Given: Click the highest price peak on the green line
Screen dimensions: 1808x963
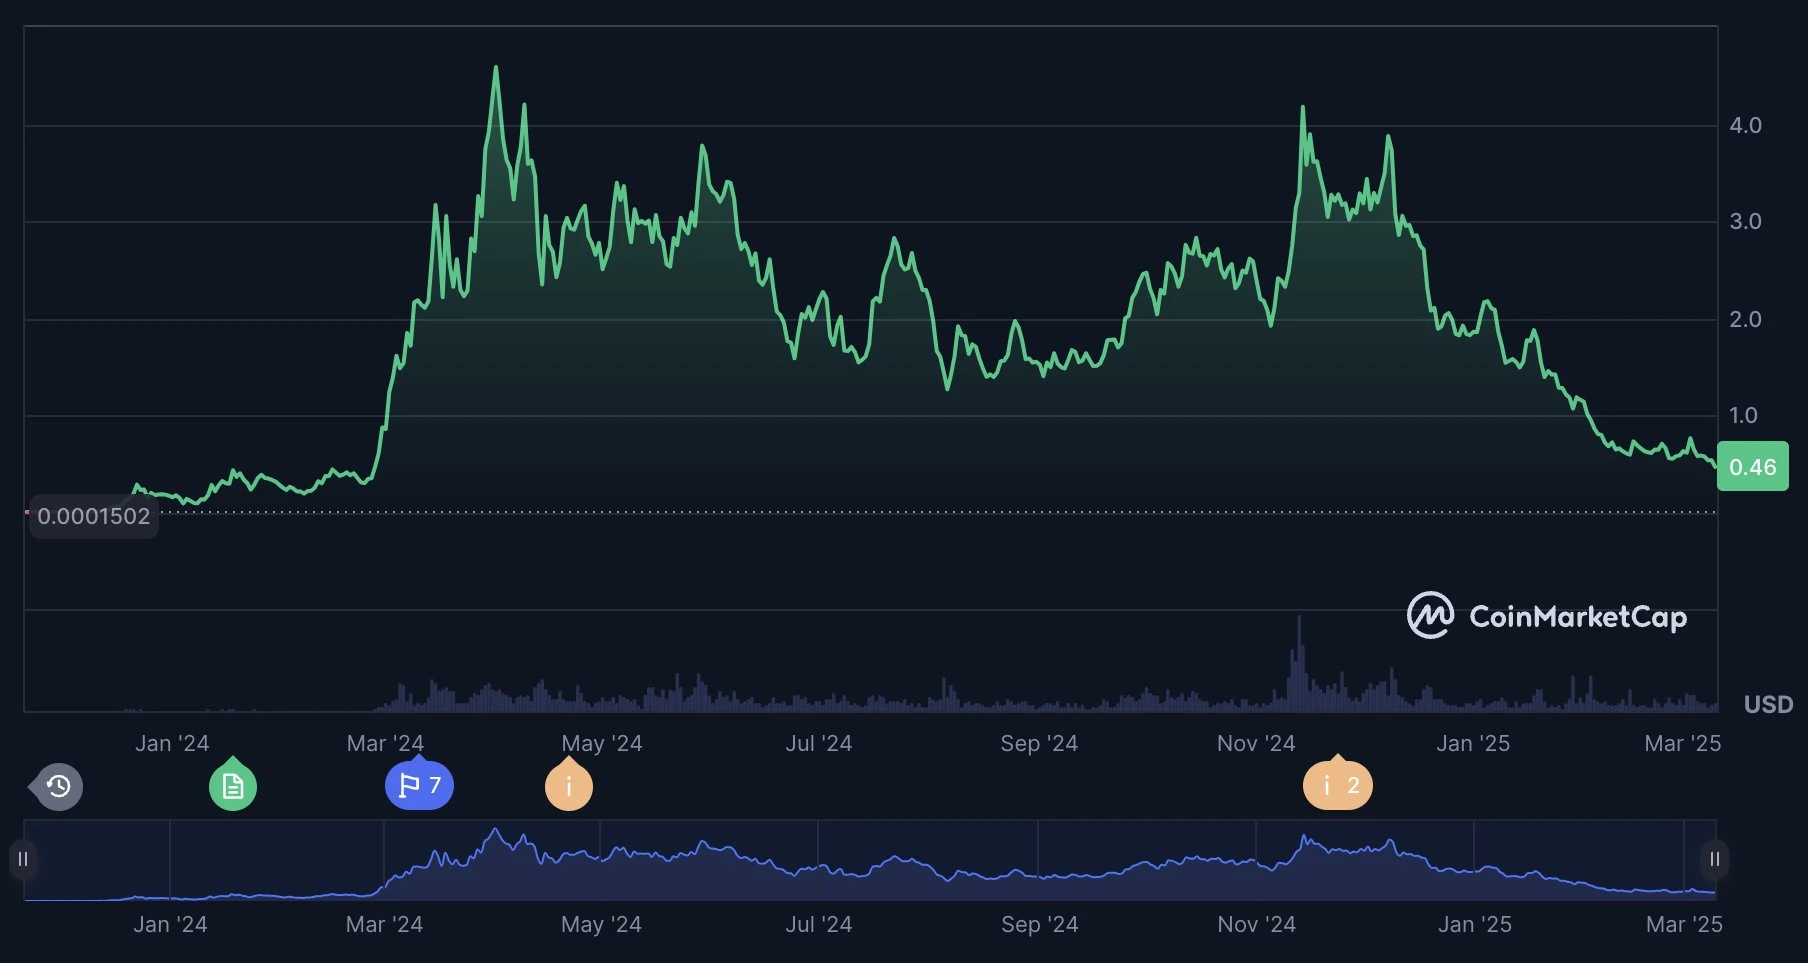Looking at the screenshot, I should pyautogui.click(x=496, y=69).
